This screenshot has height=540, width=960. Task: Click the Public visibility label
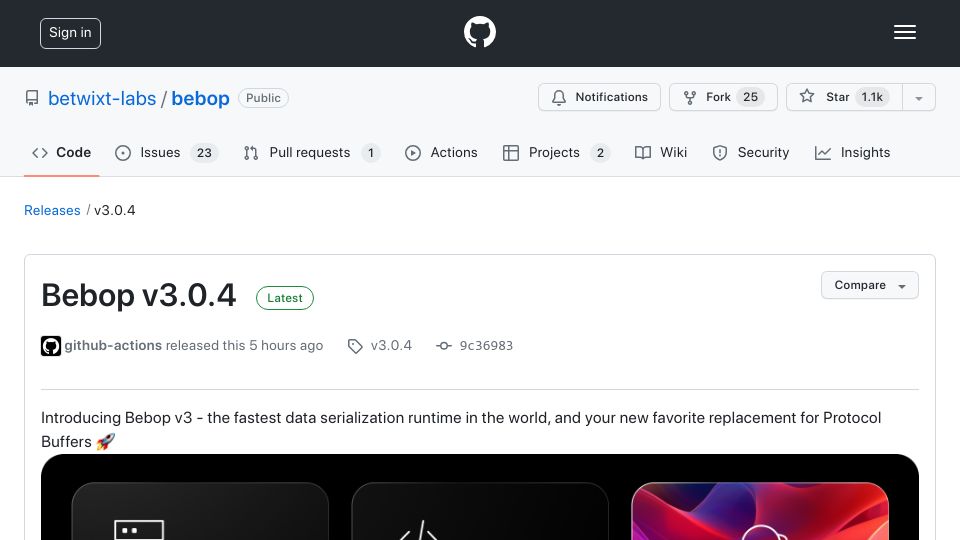(263, 98)
